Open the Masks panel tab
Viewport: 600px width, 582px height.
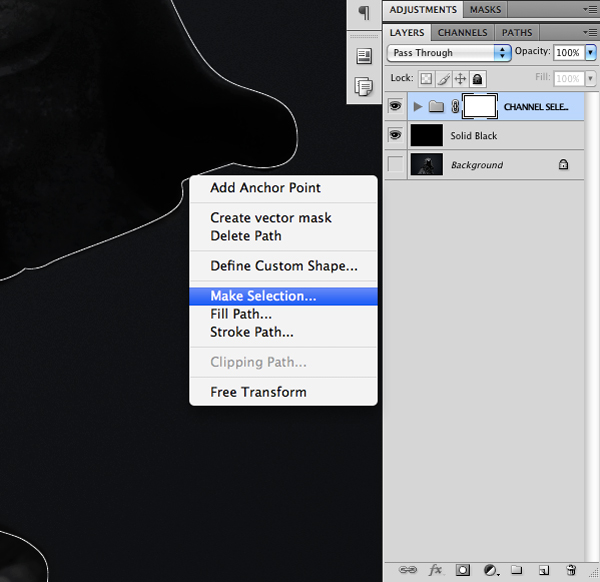pos(486,9)
